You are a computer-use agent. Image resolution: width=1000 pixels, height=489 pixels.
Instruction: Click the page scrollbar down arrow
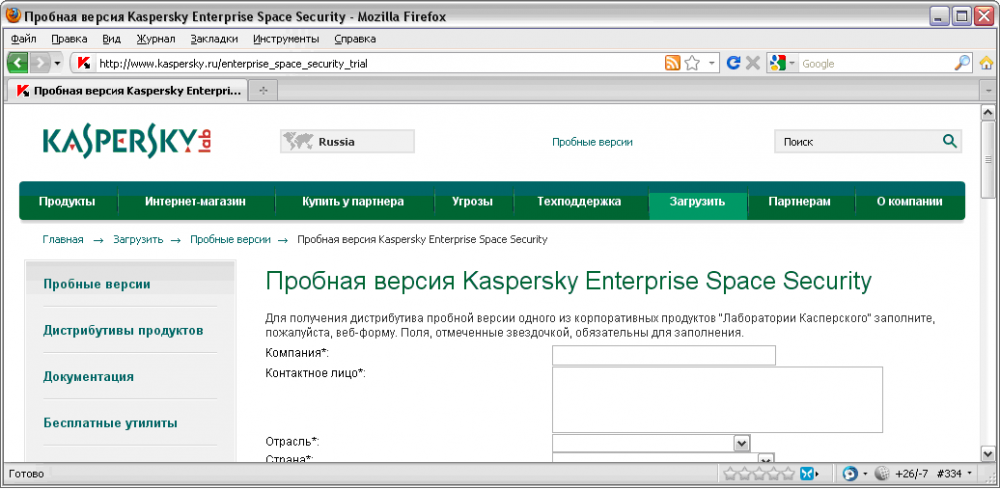tap(989, 452)
